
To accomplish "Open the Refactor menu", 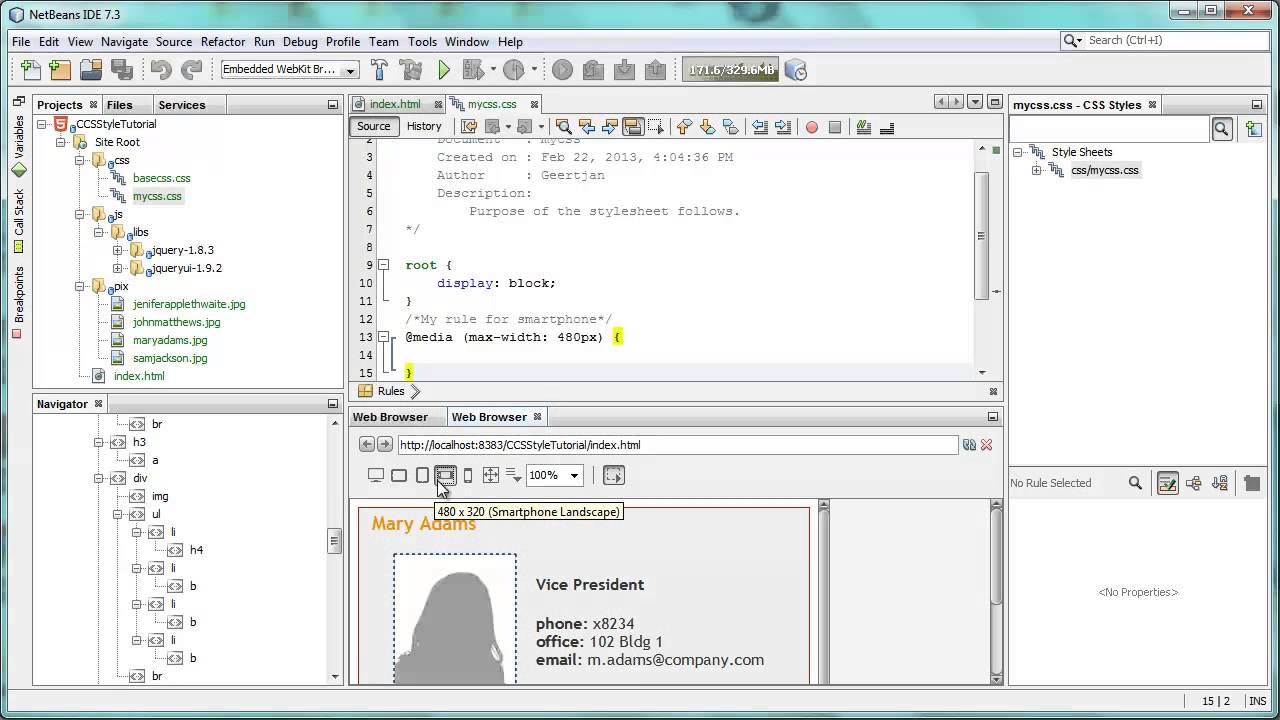I will (x=223, y=42).
